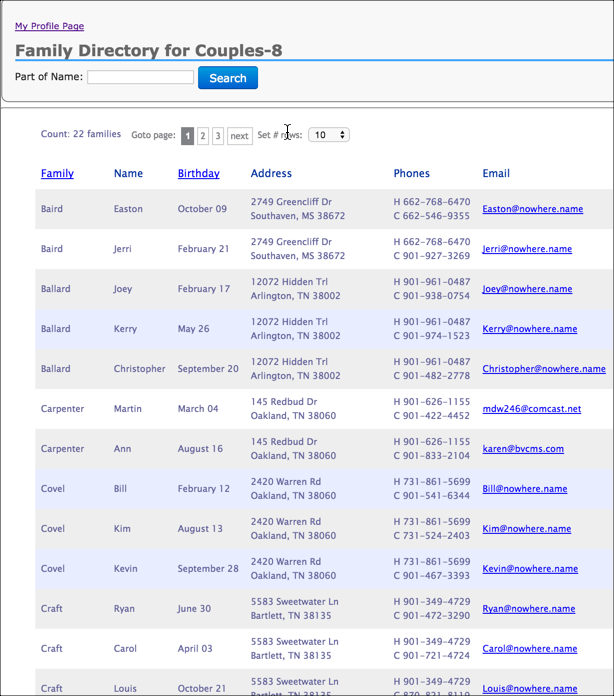The height and width of the screenshot is (696, 614).
Task: Open the My Profile Page link
Action: [49, 26]
